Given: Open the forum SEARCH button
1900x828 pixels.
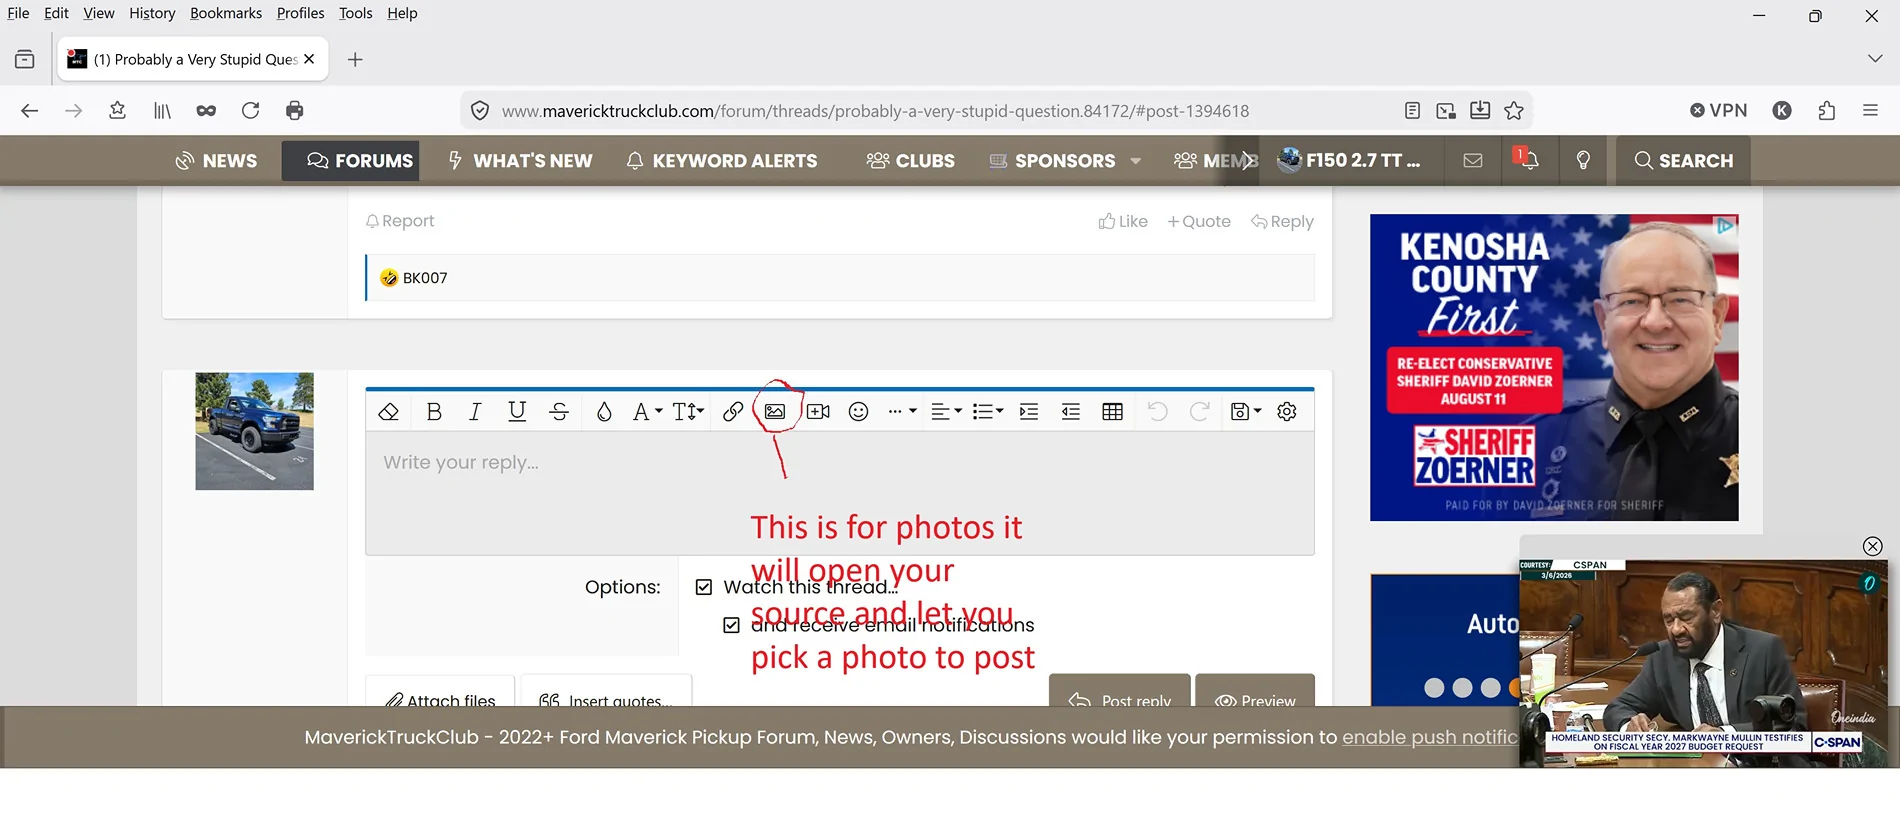Looking at the screenshot, I should [x=1683, y=161].
